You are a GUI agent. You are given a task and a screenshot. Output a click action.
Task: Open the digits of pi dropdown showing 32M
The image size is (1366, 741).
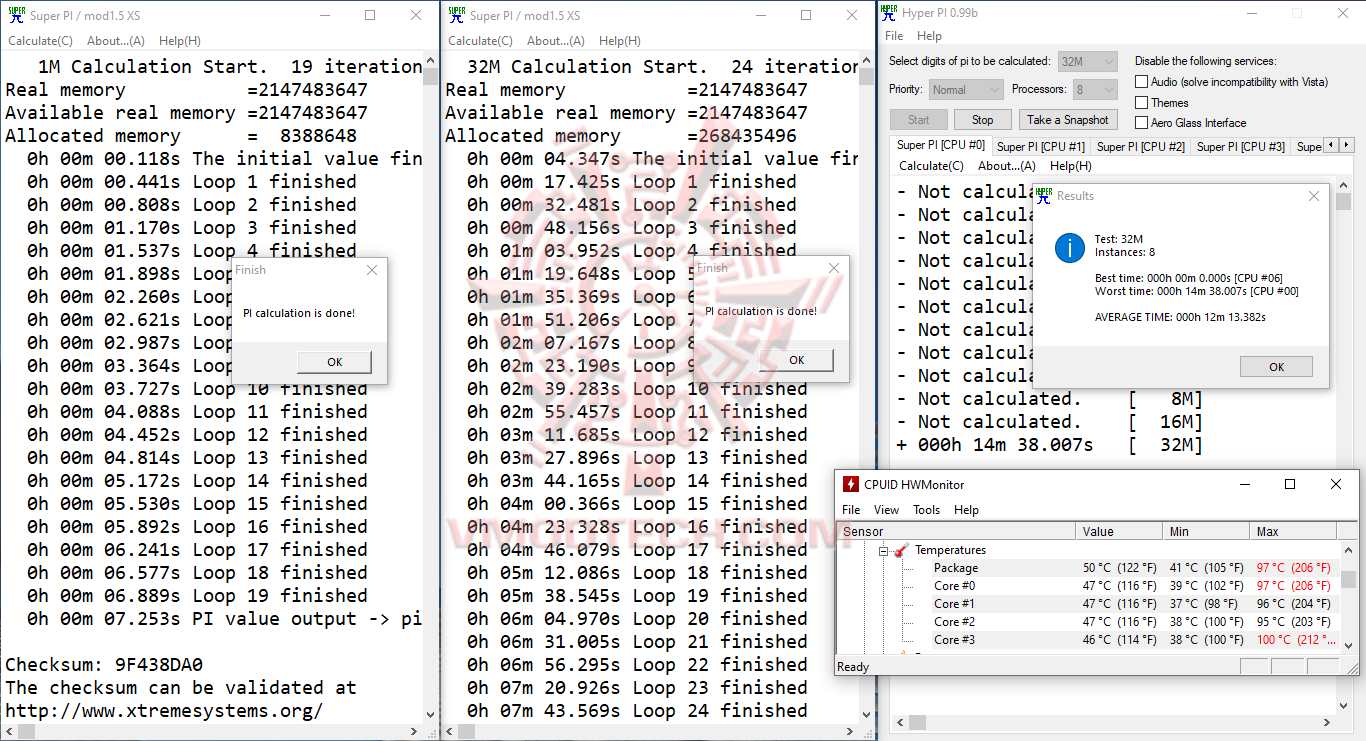(x=1087, y=61)
